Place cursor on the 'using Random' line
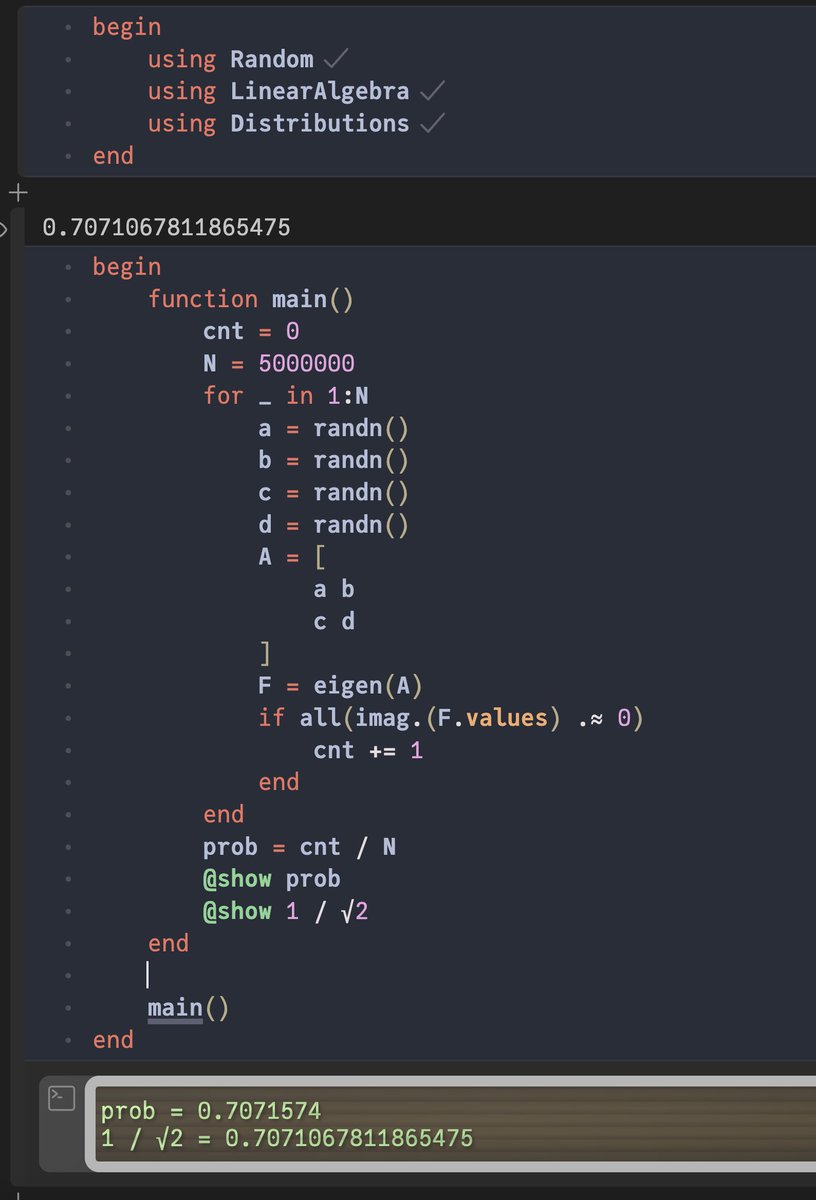The height and width of the screenshot is (1200, 816). [231, 60]
